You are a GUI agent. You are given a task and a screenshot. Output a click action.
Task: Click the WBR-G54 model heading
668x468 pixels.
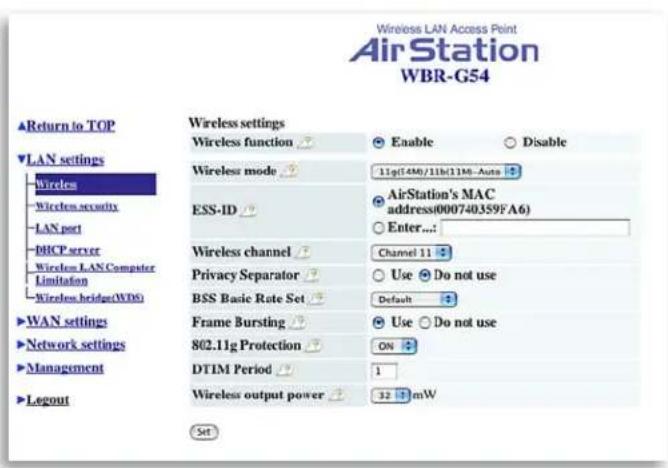(445, 76)
